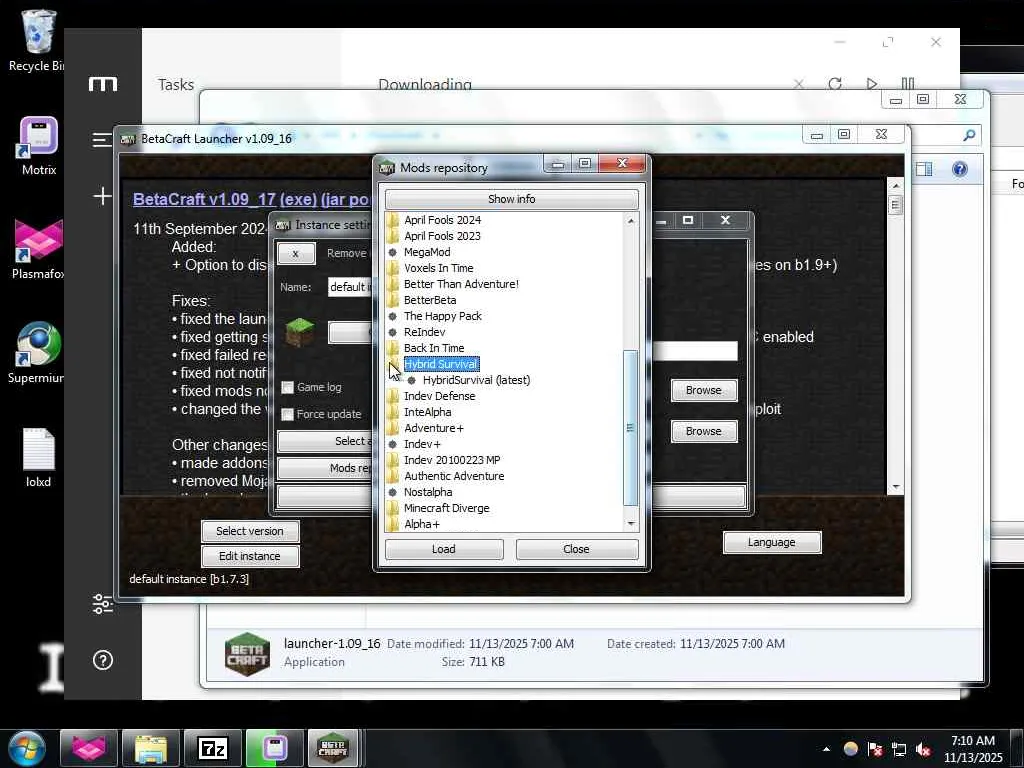Pause all tasks in Motrix
The width and height of the screenshot is (1024, 768).
point(908,84)
